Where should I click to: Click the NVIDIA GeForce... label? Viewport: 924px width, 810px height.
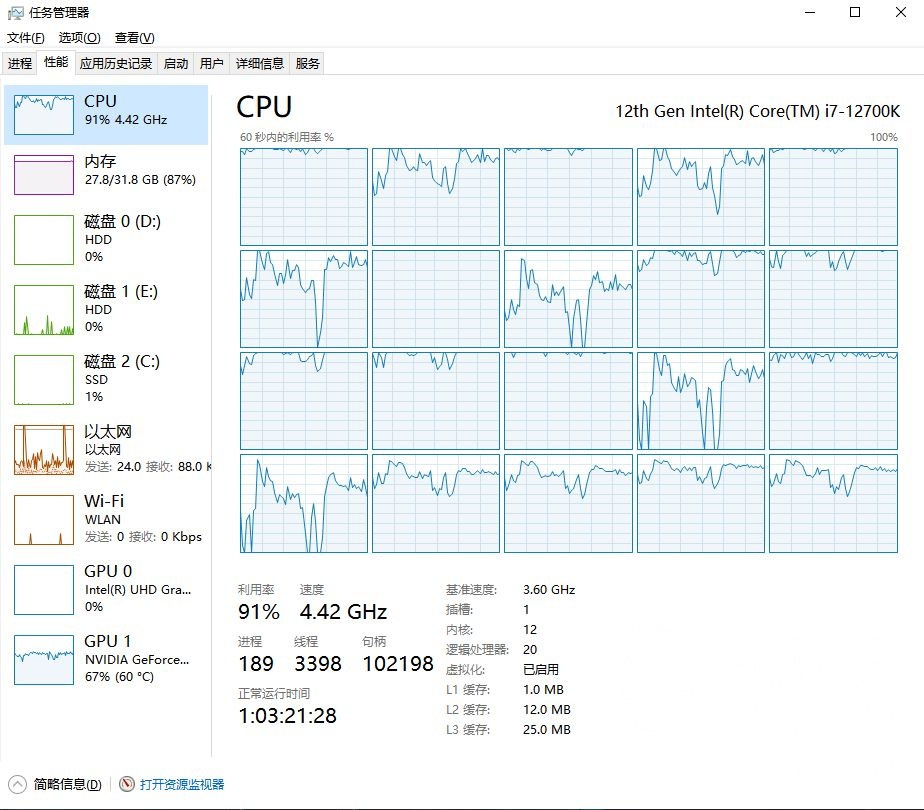[x=137, y=660]
